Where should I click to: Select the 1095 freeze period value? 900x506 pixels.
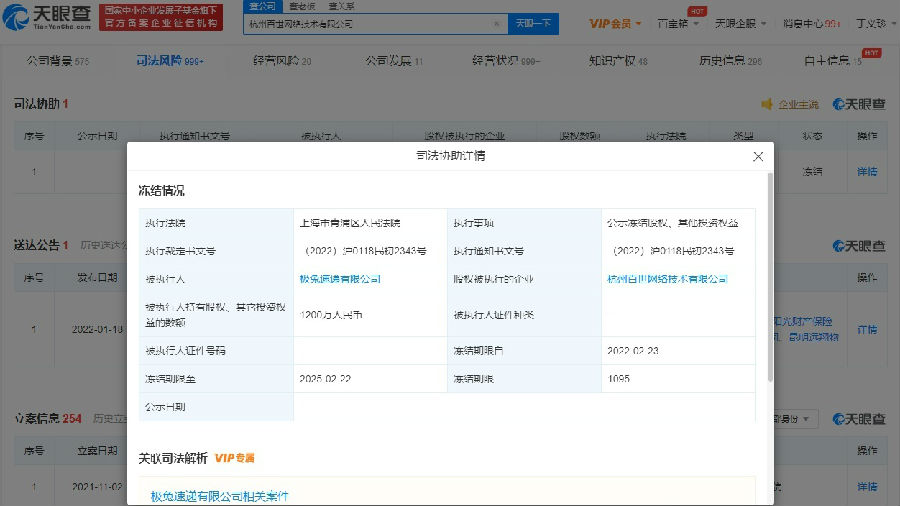tap(618, 379)
